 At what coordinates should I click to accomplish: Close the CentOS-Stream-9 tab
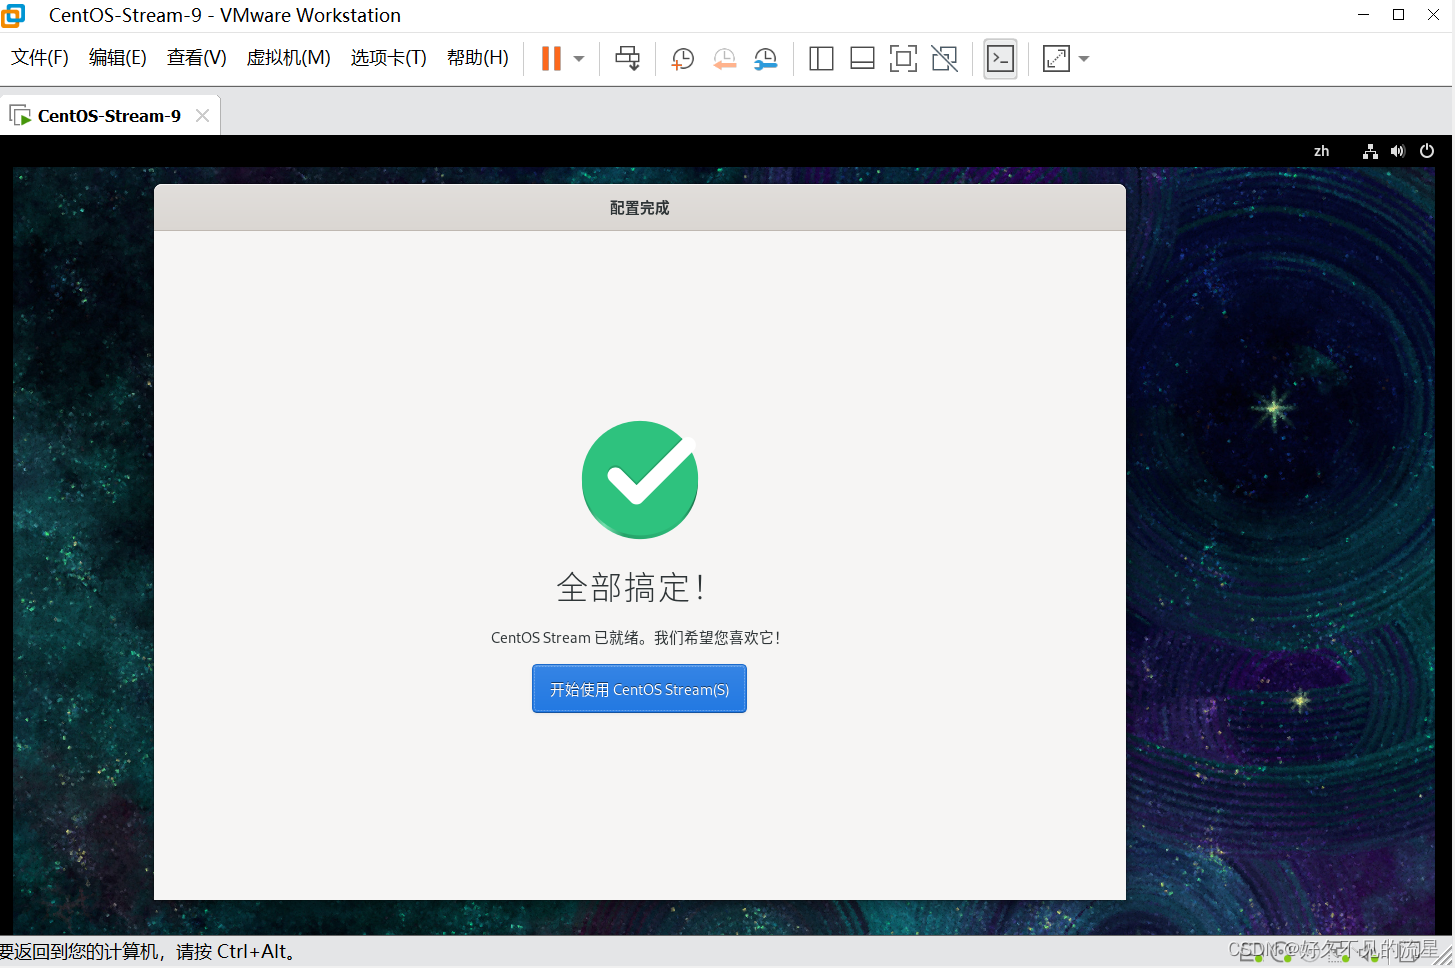(202, 116)
